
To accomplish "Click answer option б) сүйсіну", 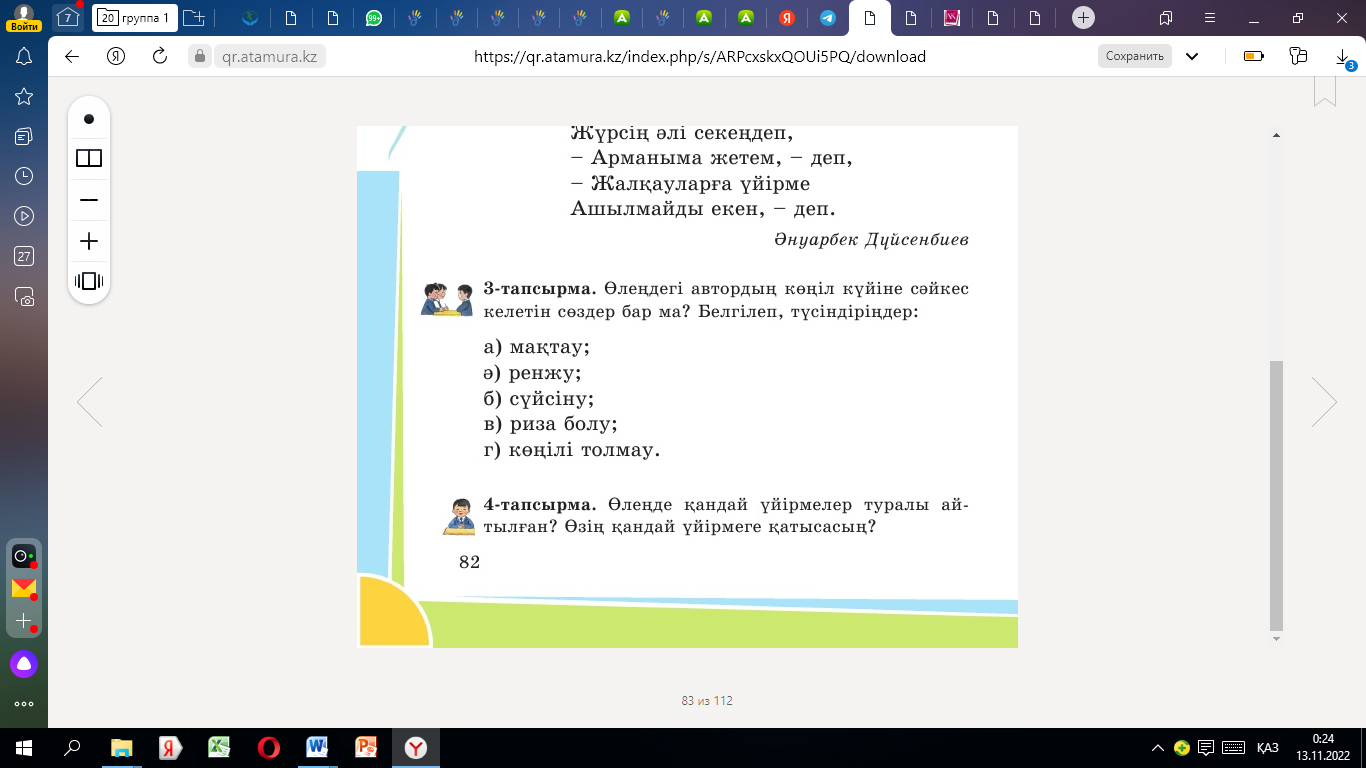I will (x=539, y=399).
